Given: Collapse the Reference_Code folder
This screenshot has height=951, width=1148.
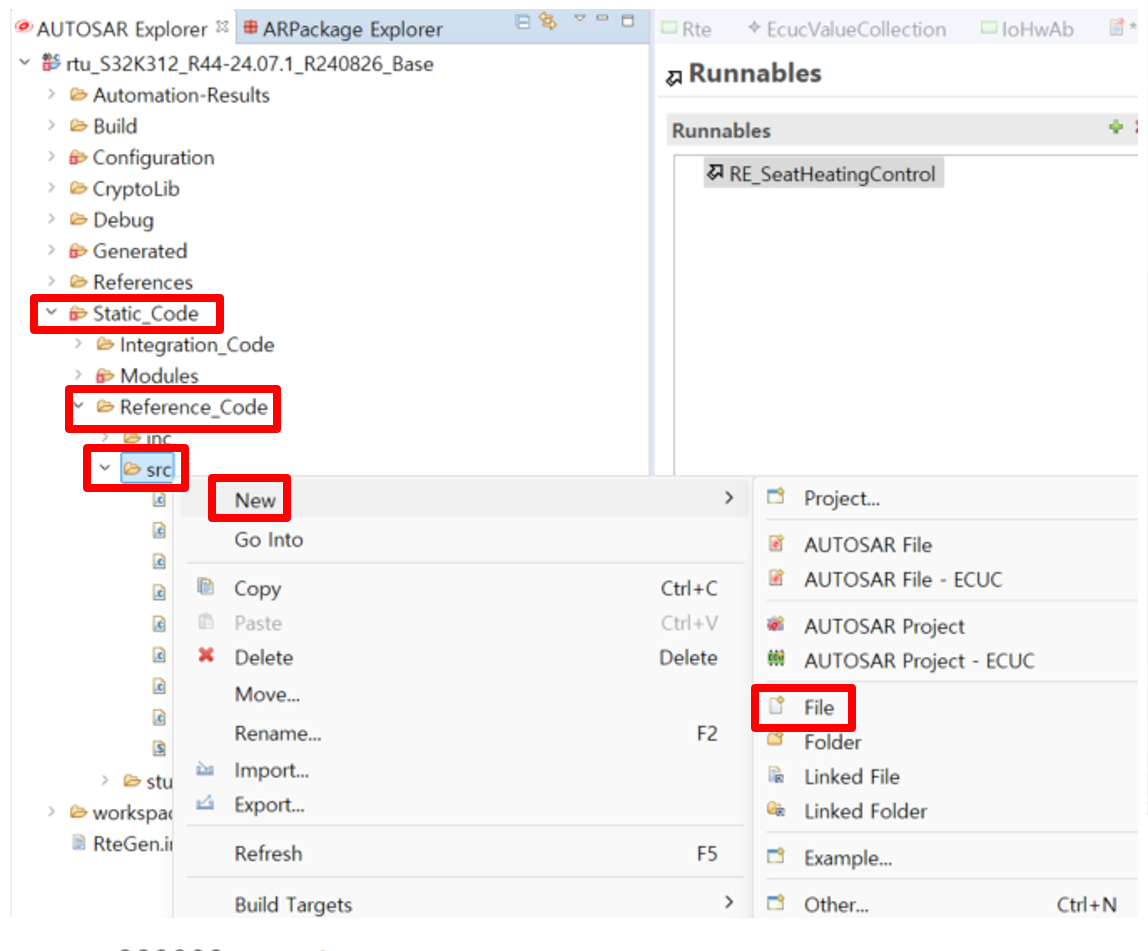Looking at the screenshot, I should 78,407.
